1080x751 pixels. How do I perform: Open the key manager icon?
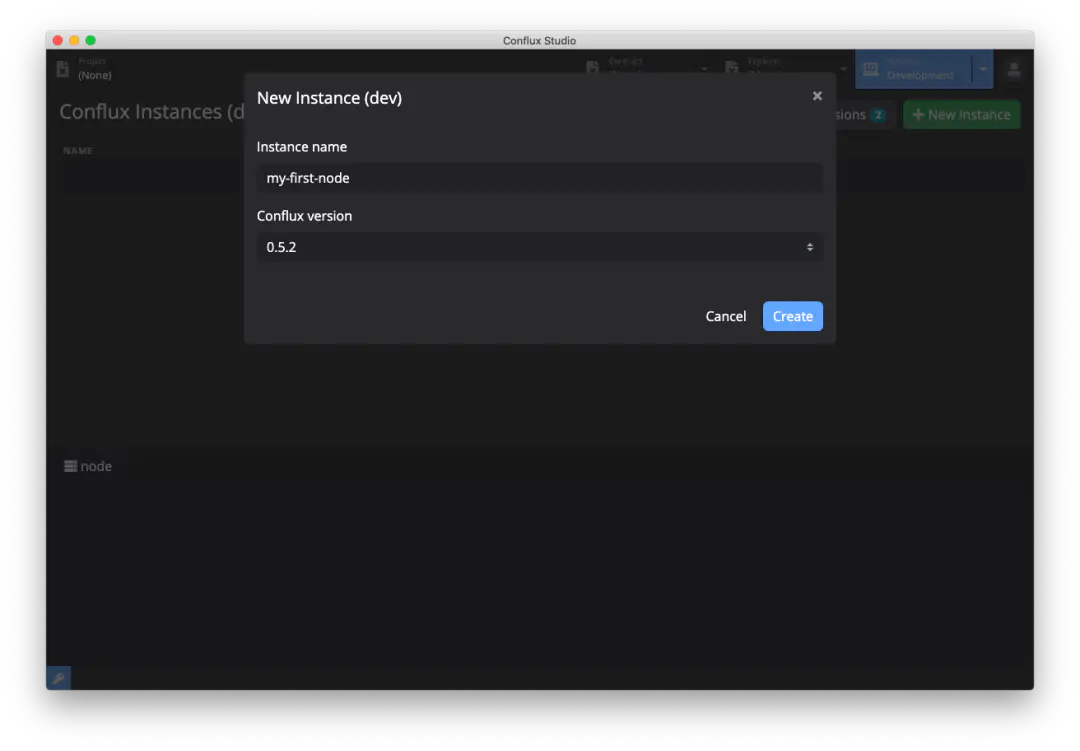click(59, 678)
